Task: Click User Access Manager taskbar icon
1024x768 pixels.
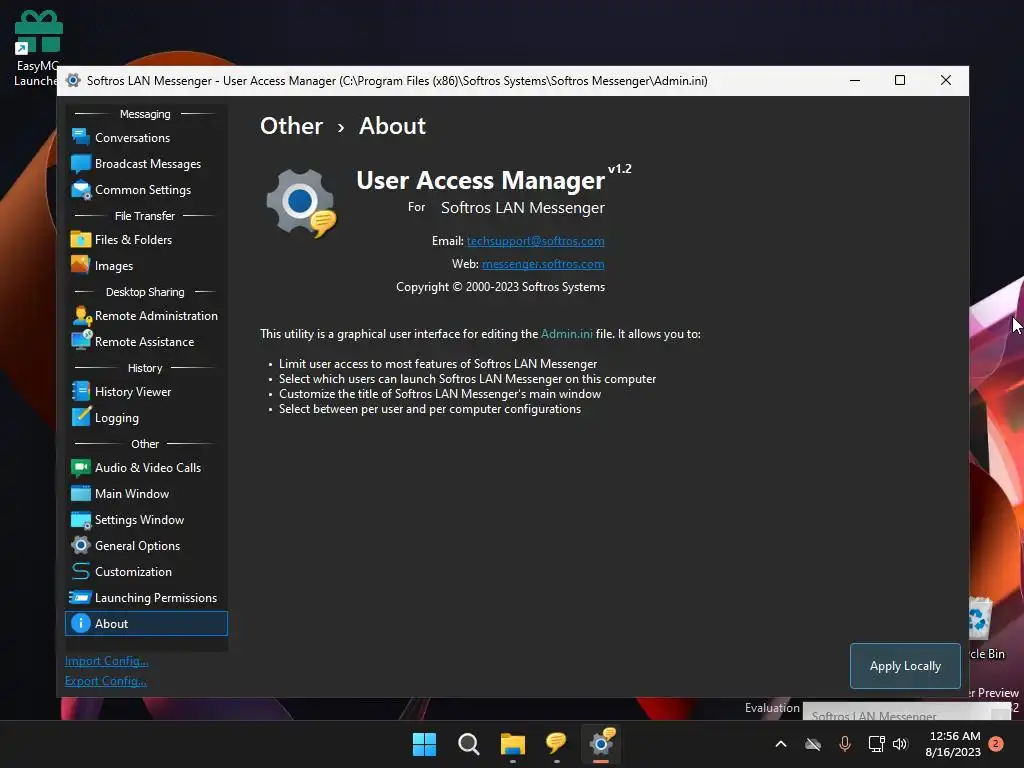Action: [601, 743]
